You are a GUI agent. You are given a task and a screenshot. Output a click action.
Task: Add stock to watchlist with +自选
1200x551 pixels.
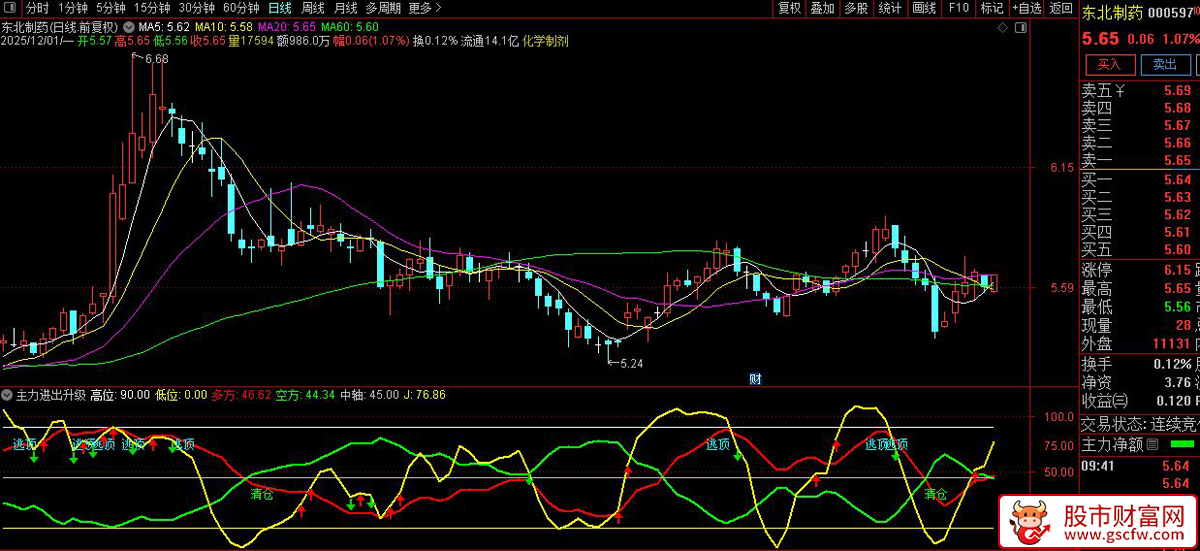pyautogui.click(x=1026, y=8)
